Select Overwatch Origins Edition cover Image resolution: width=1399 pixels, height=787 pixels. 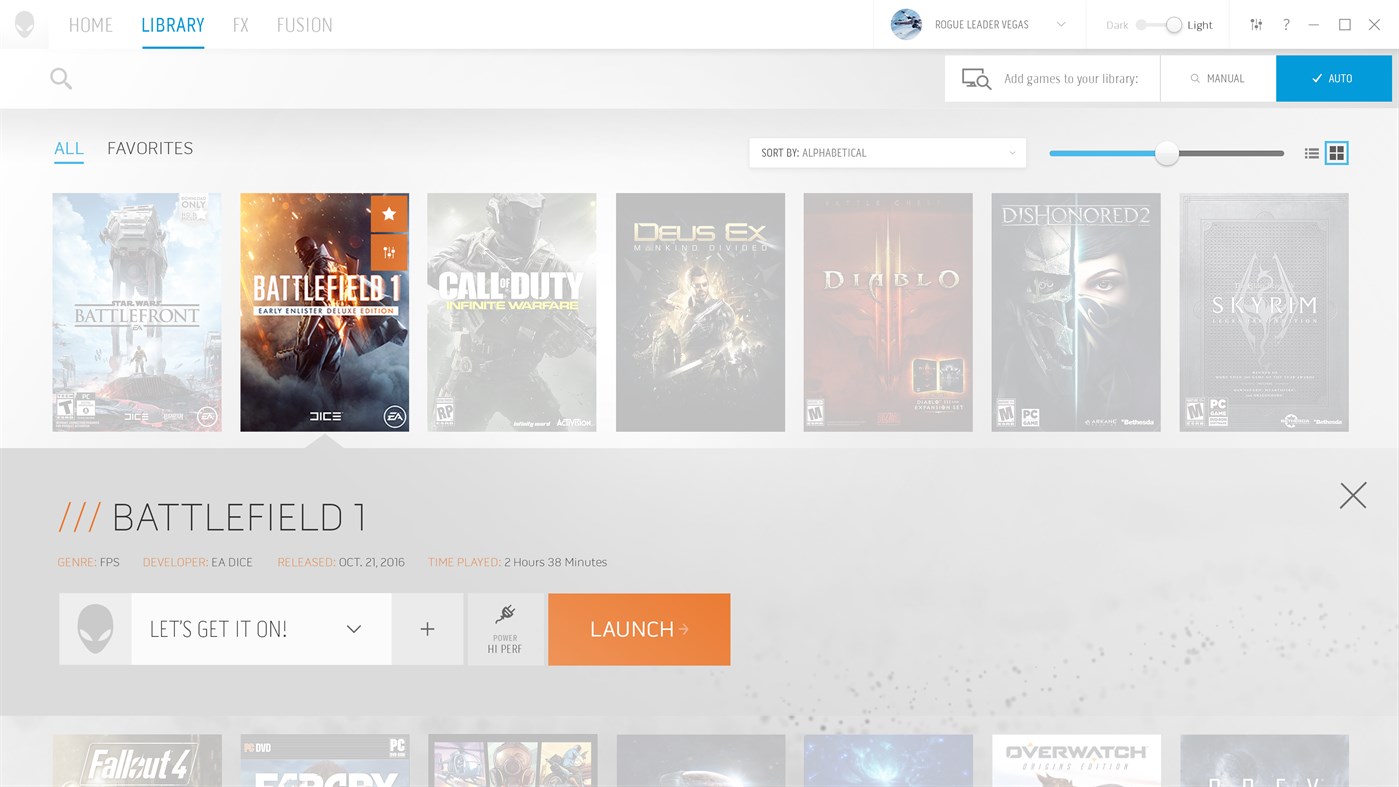1076,761
